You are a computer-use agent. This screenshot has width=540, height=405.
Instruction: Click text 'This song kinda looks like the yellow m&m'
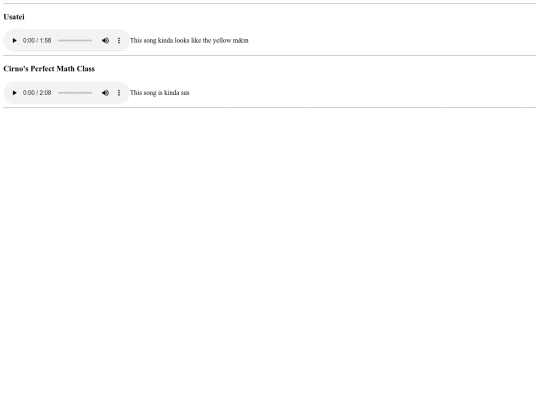[189, 41]
